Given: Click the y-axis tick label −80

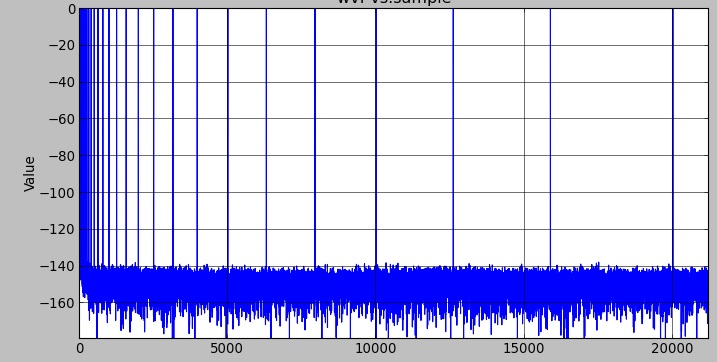Looking at the screenshot, I should coord(62,156).
